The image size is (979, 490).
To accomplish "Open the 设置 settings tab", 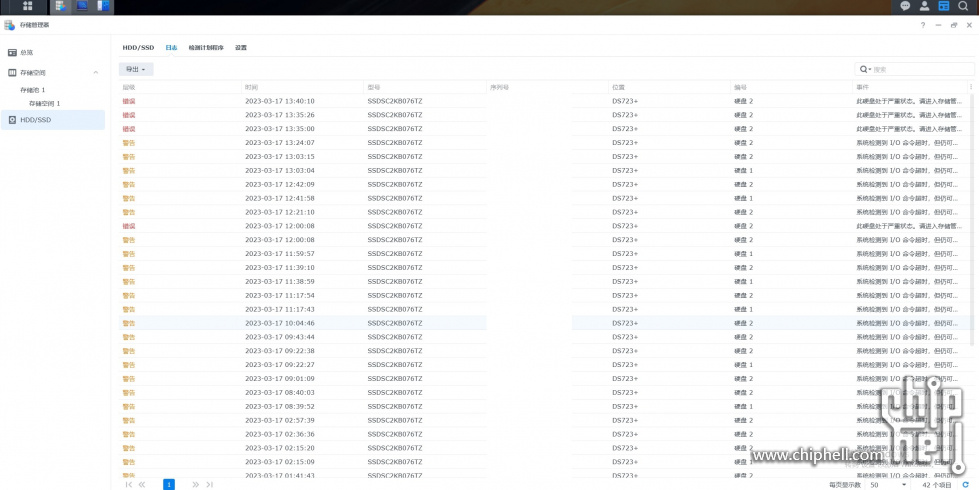I will pyautogui.click(x=241, y=47).
